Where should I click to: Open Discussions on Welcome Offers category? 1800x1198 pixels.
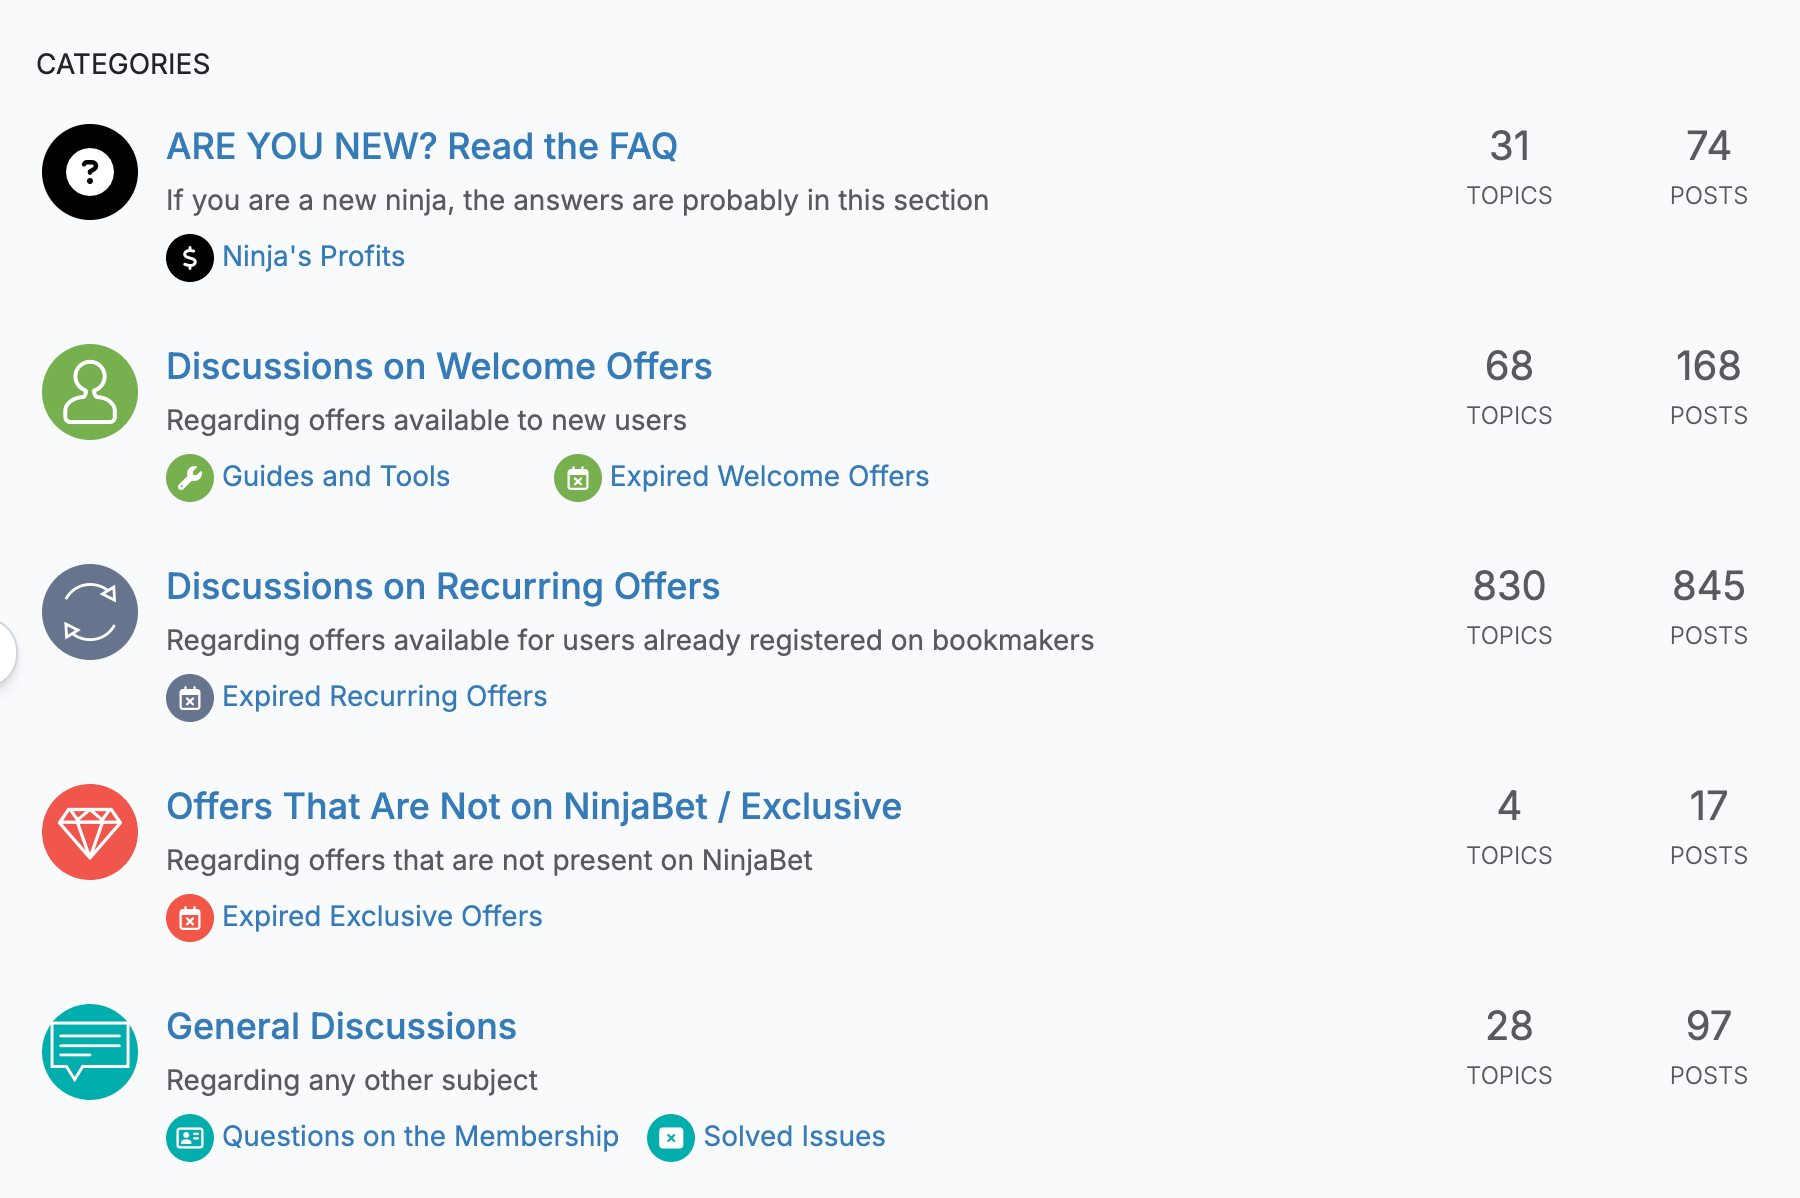coord(439,366)
